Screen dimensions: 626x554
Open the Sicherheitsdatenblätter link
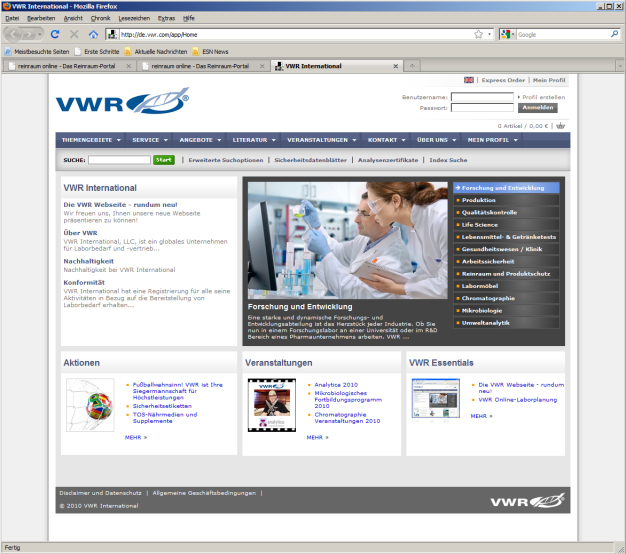[x=310, y=160]
